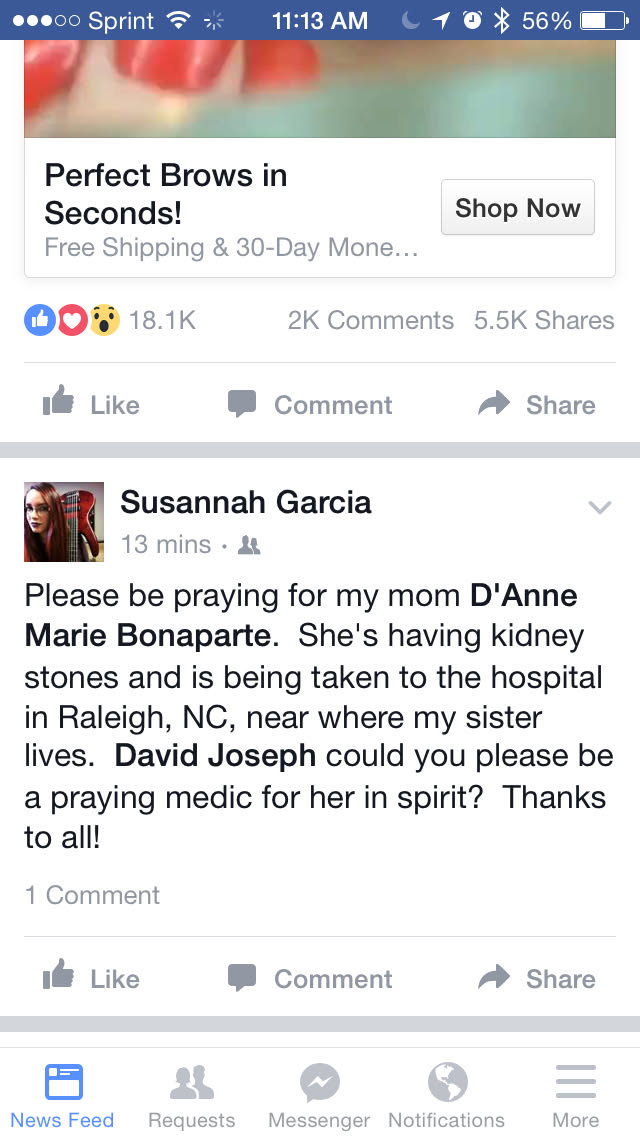The image size is (640, 1136).
Task: Open the Notifications tab
Action: pos(447,1095)
